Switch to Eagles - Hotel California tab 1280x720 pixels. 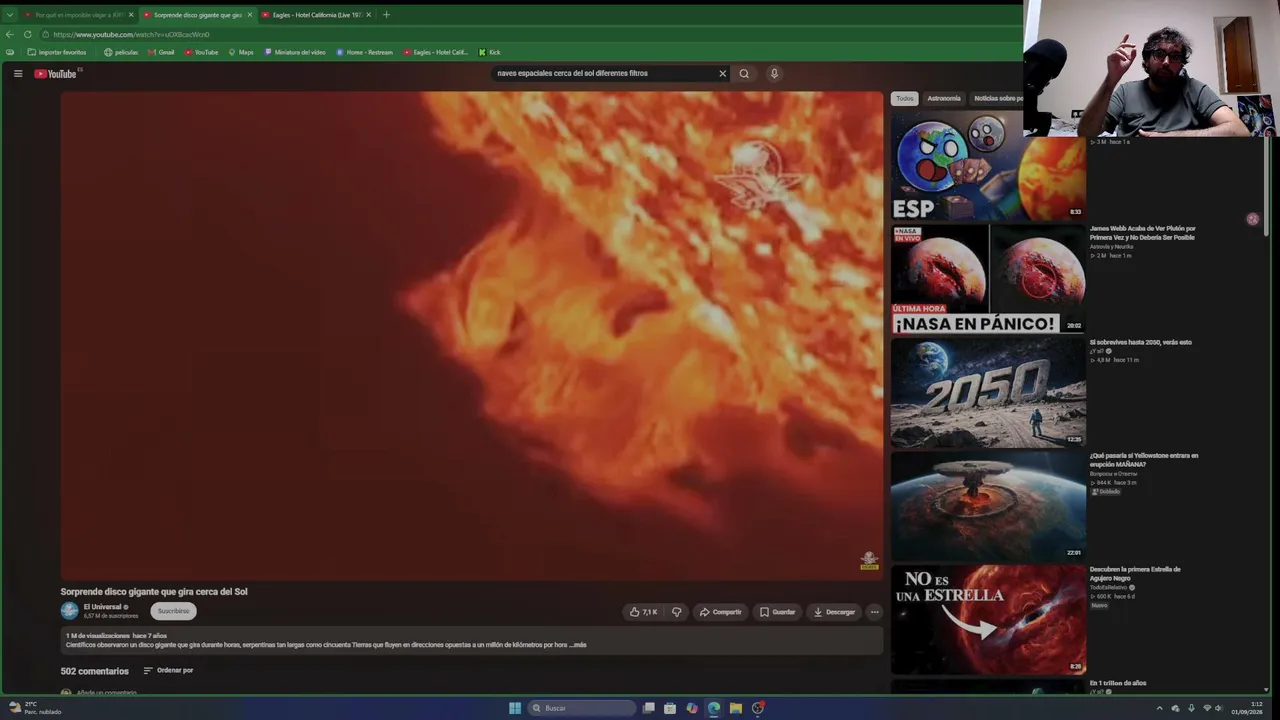click(x=315, y=15)
